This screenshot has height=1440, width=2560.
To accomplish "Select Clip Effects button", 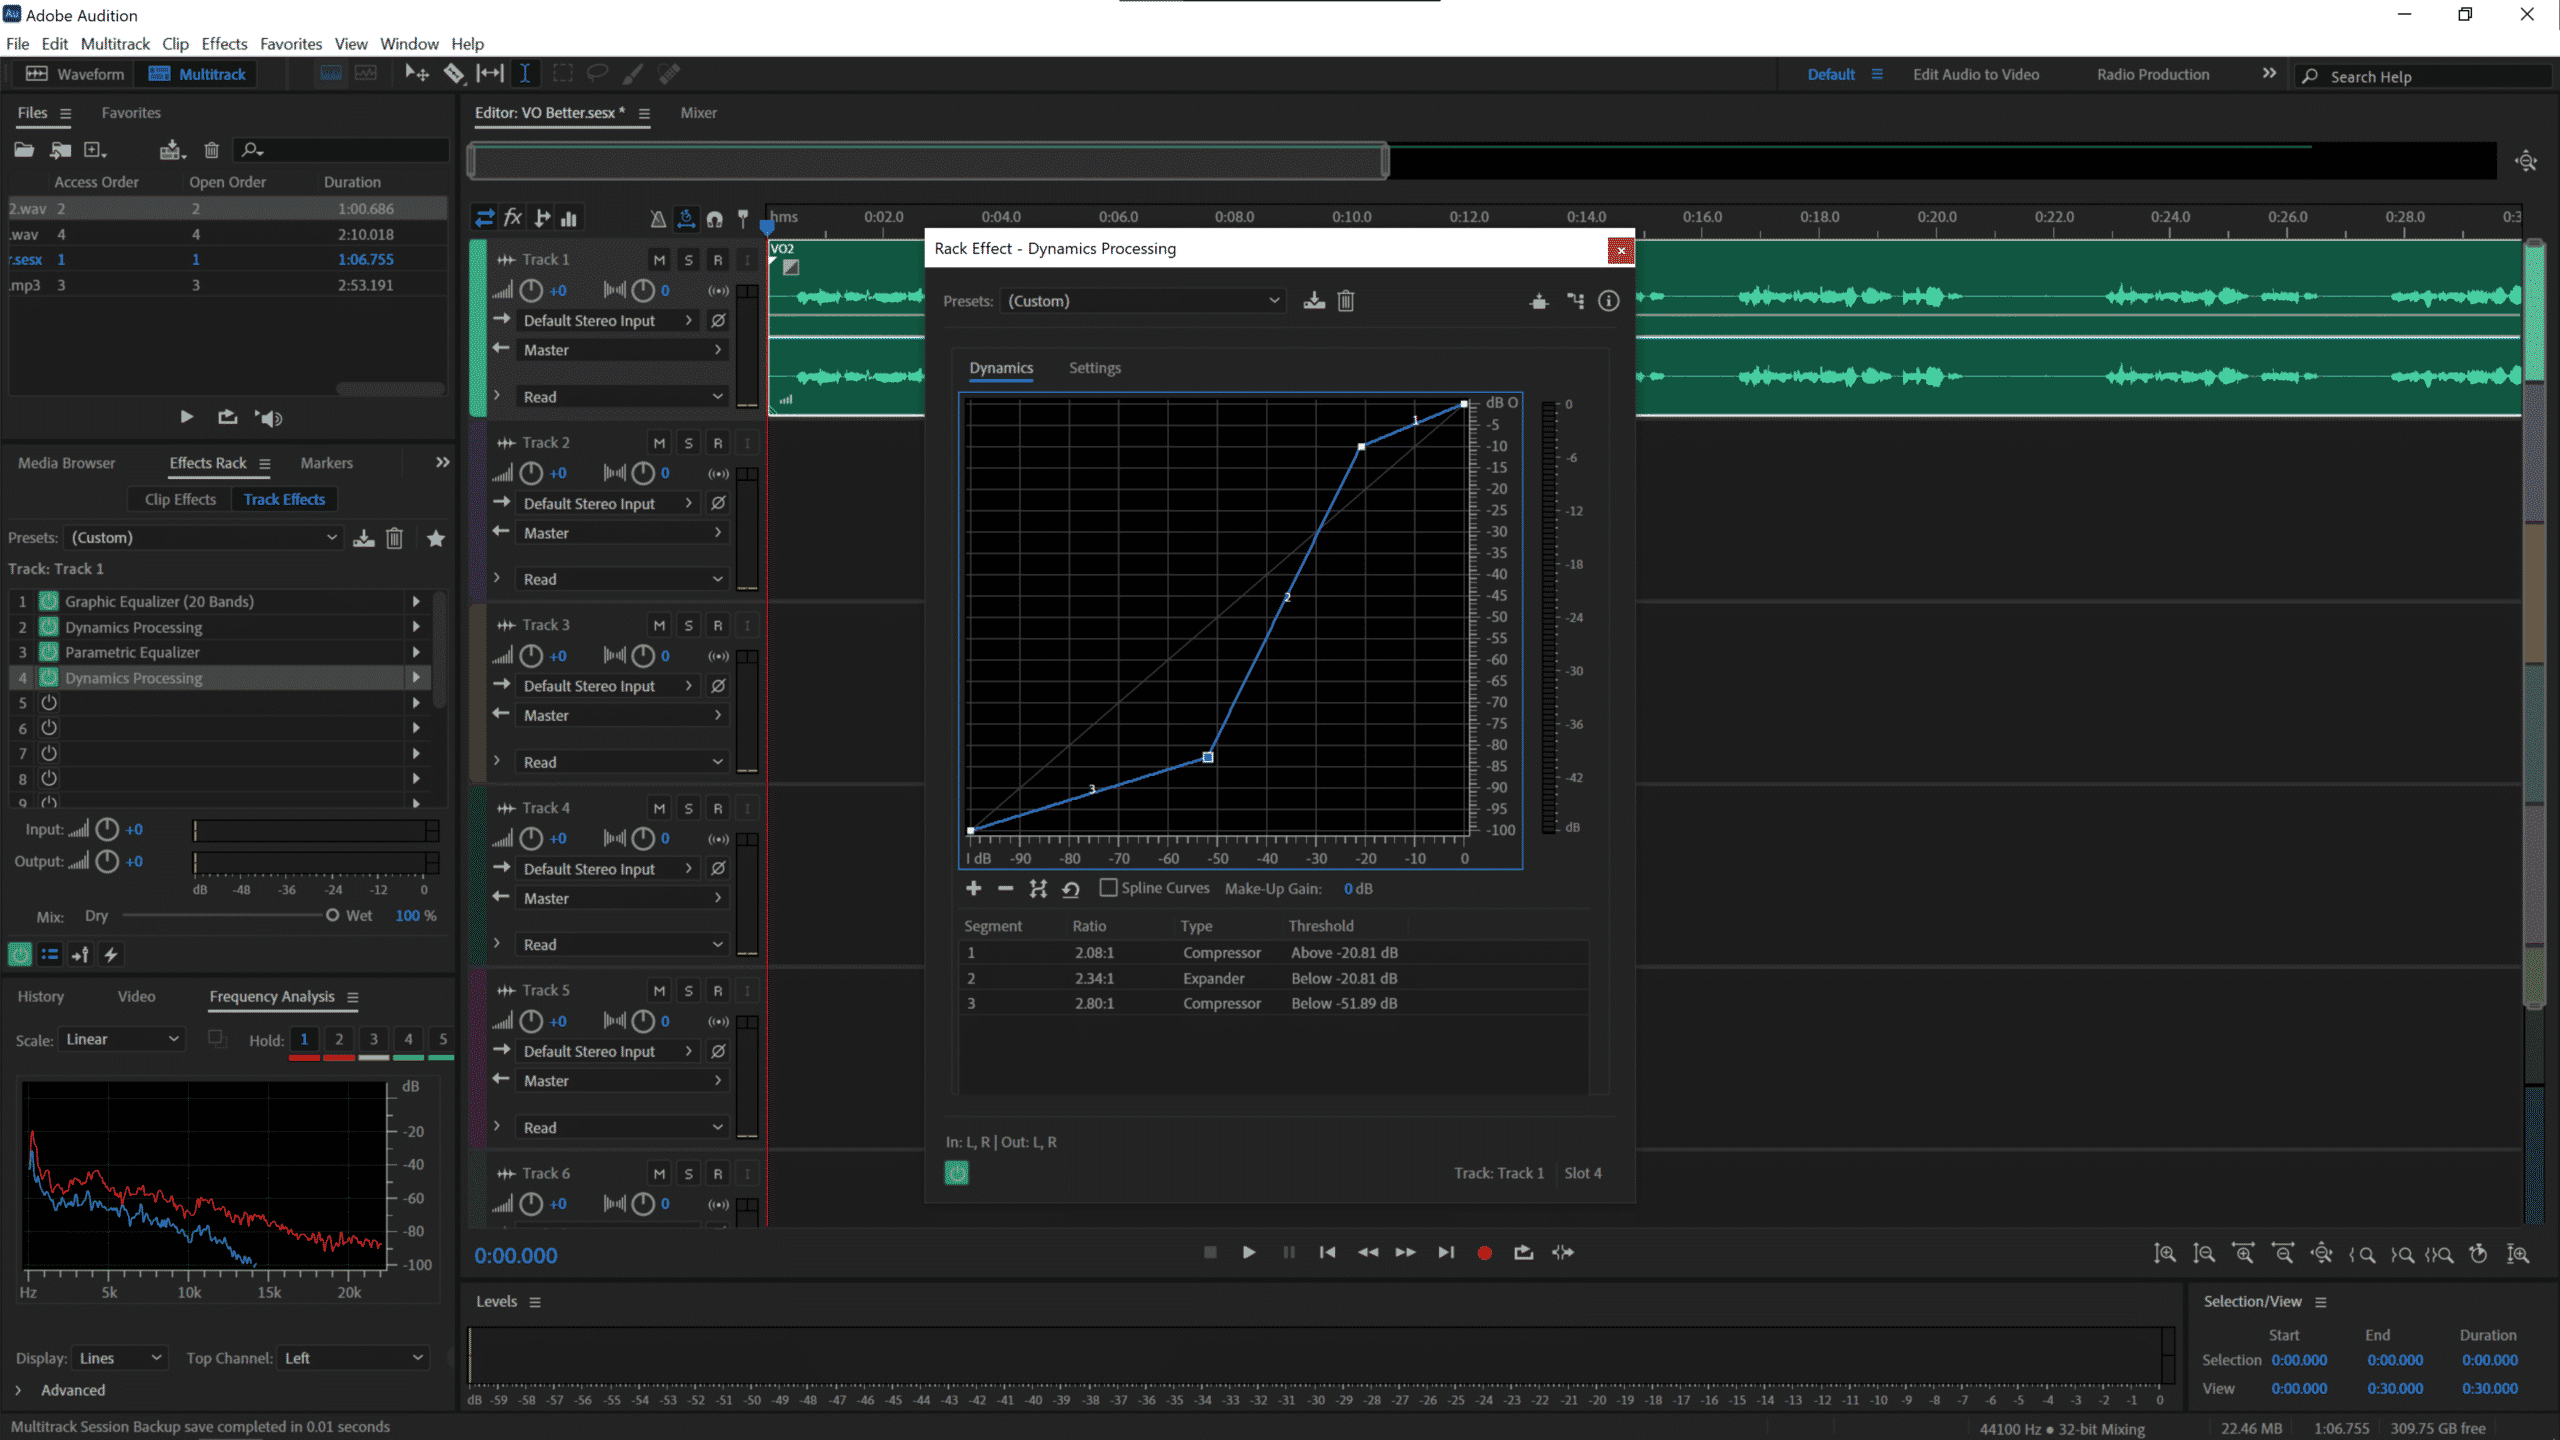I will (x=180, y=499).
